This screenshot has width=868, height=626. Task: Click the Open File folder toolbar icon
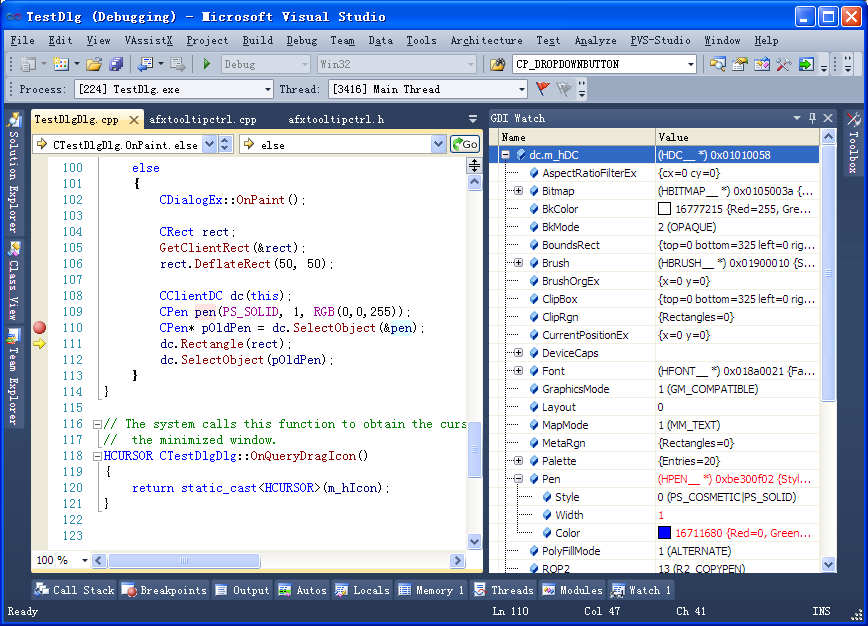pos(94,64)
